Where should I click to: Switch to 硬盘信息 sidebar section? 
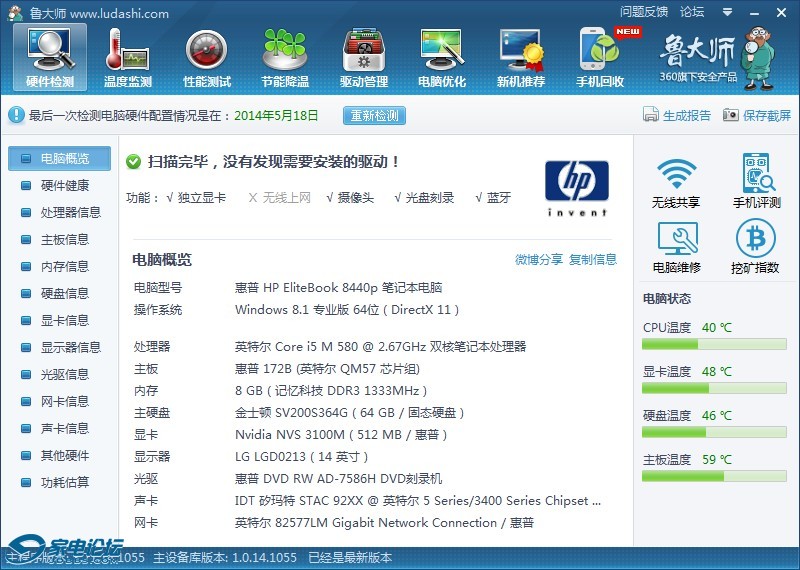(64, 294)
